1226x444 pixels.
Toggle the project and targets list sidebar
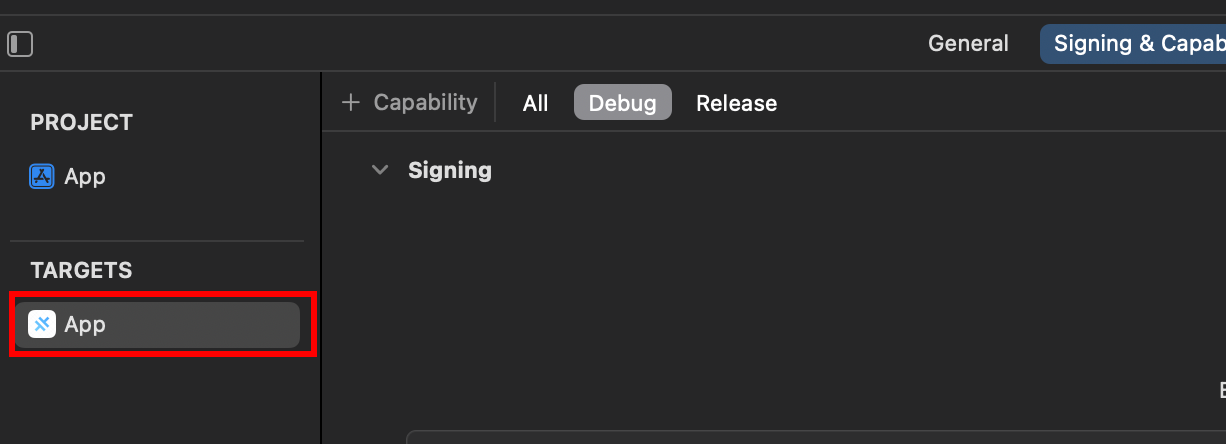[x=20, y=44]
